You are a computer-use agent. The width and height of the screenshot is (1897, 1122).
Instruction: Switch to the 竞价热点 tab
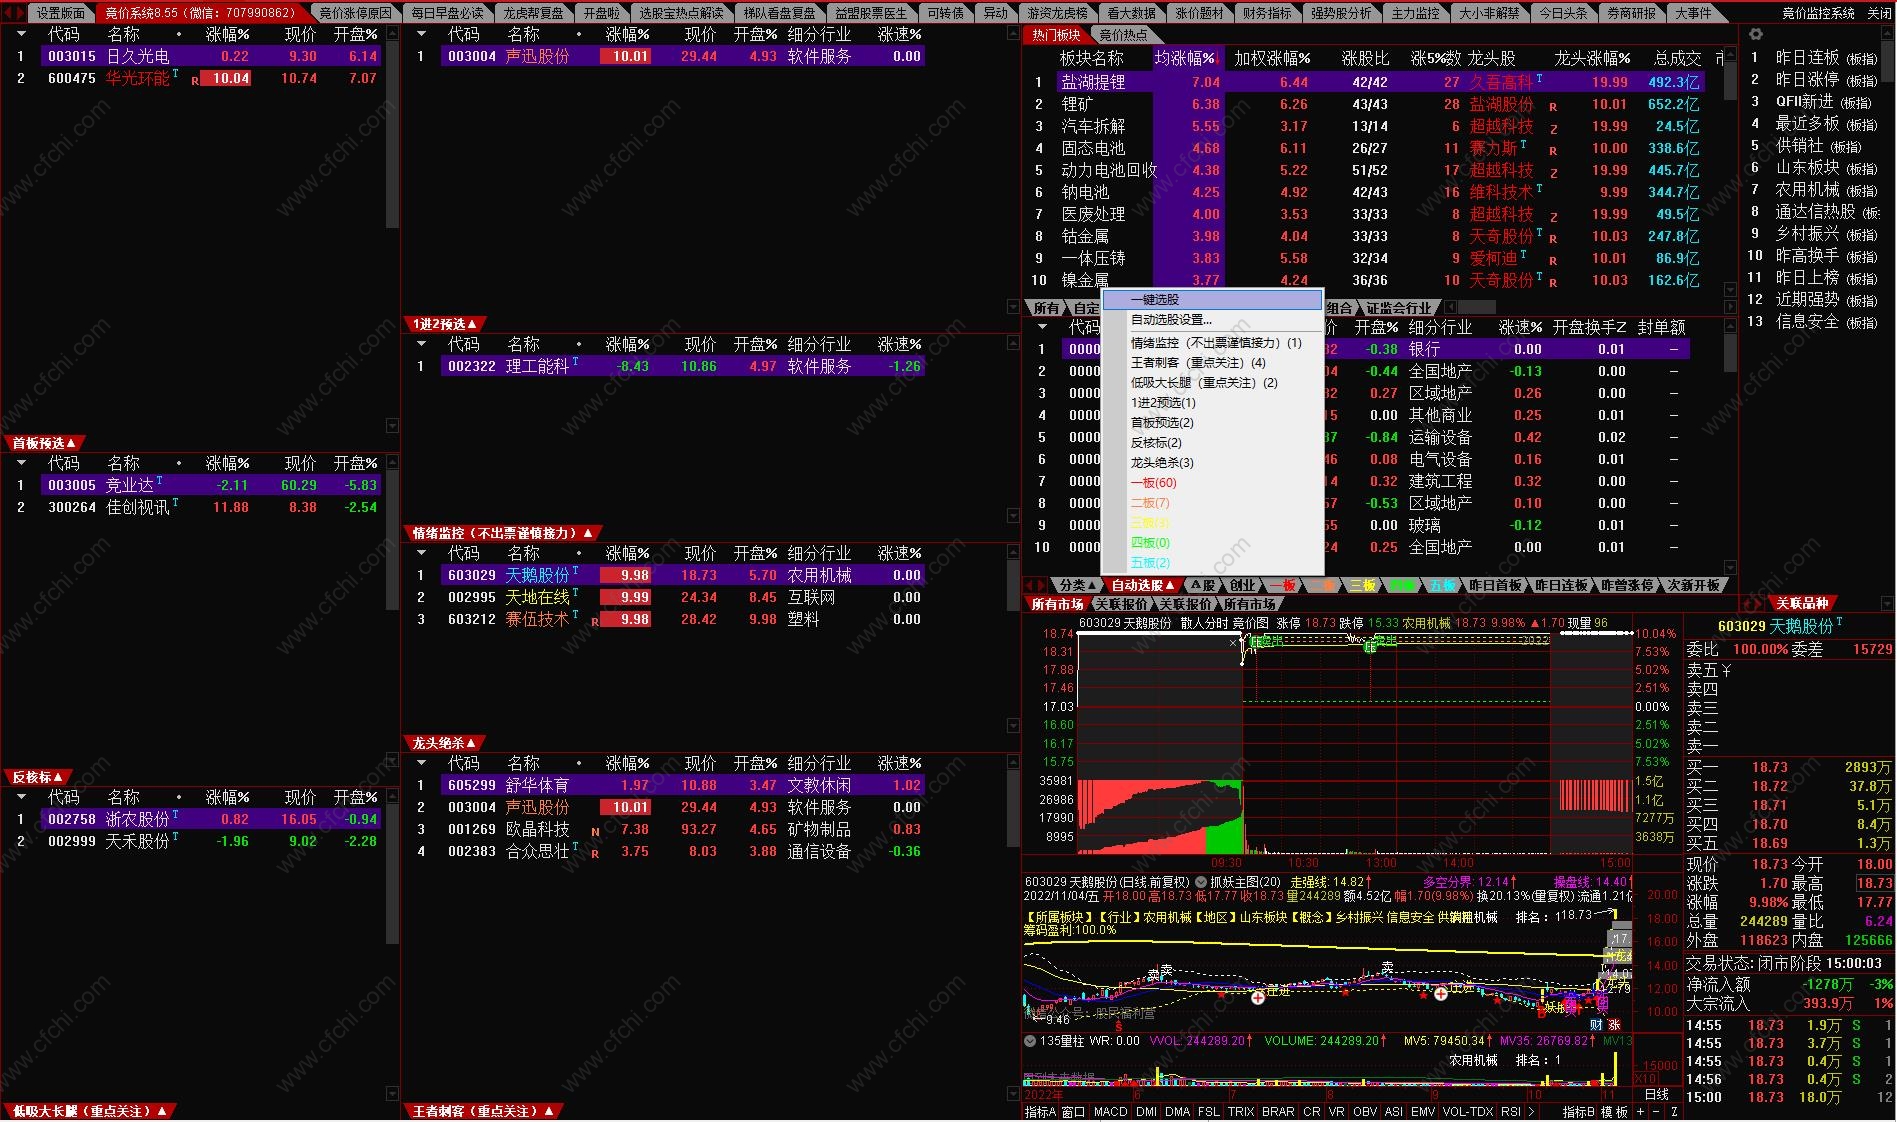tap(1124, 35)
